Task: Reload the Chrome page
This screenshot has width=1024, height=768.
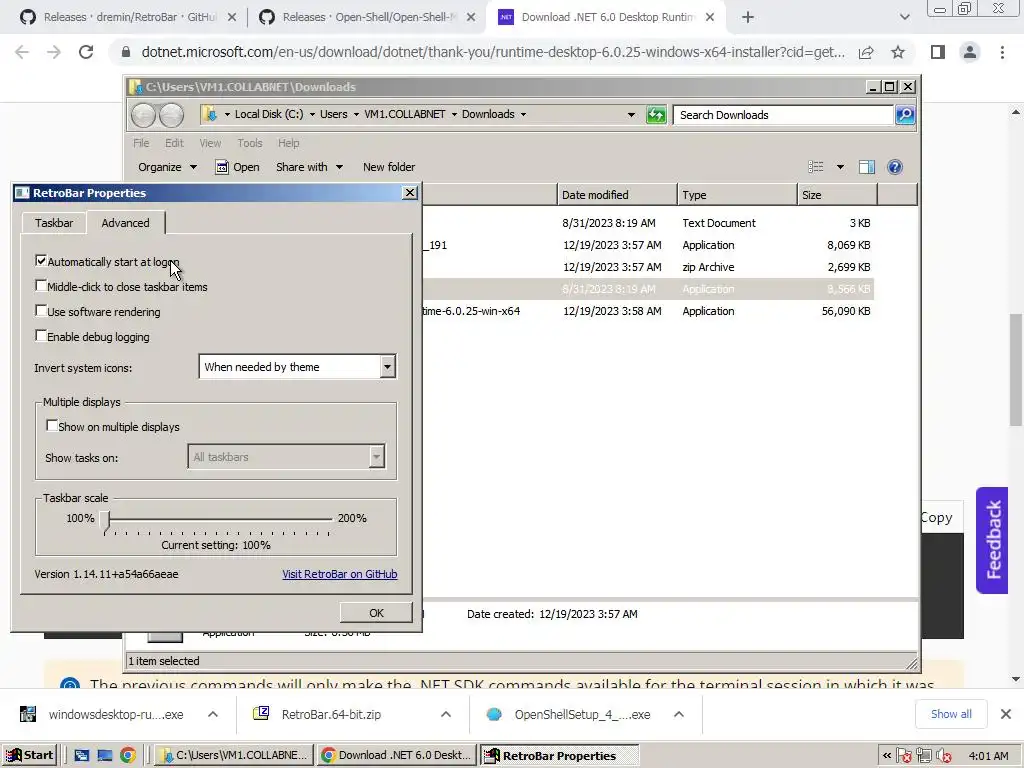Action: coord(86,52)
